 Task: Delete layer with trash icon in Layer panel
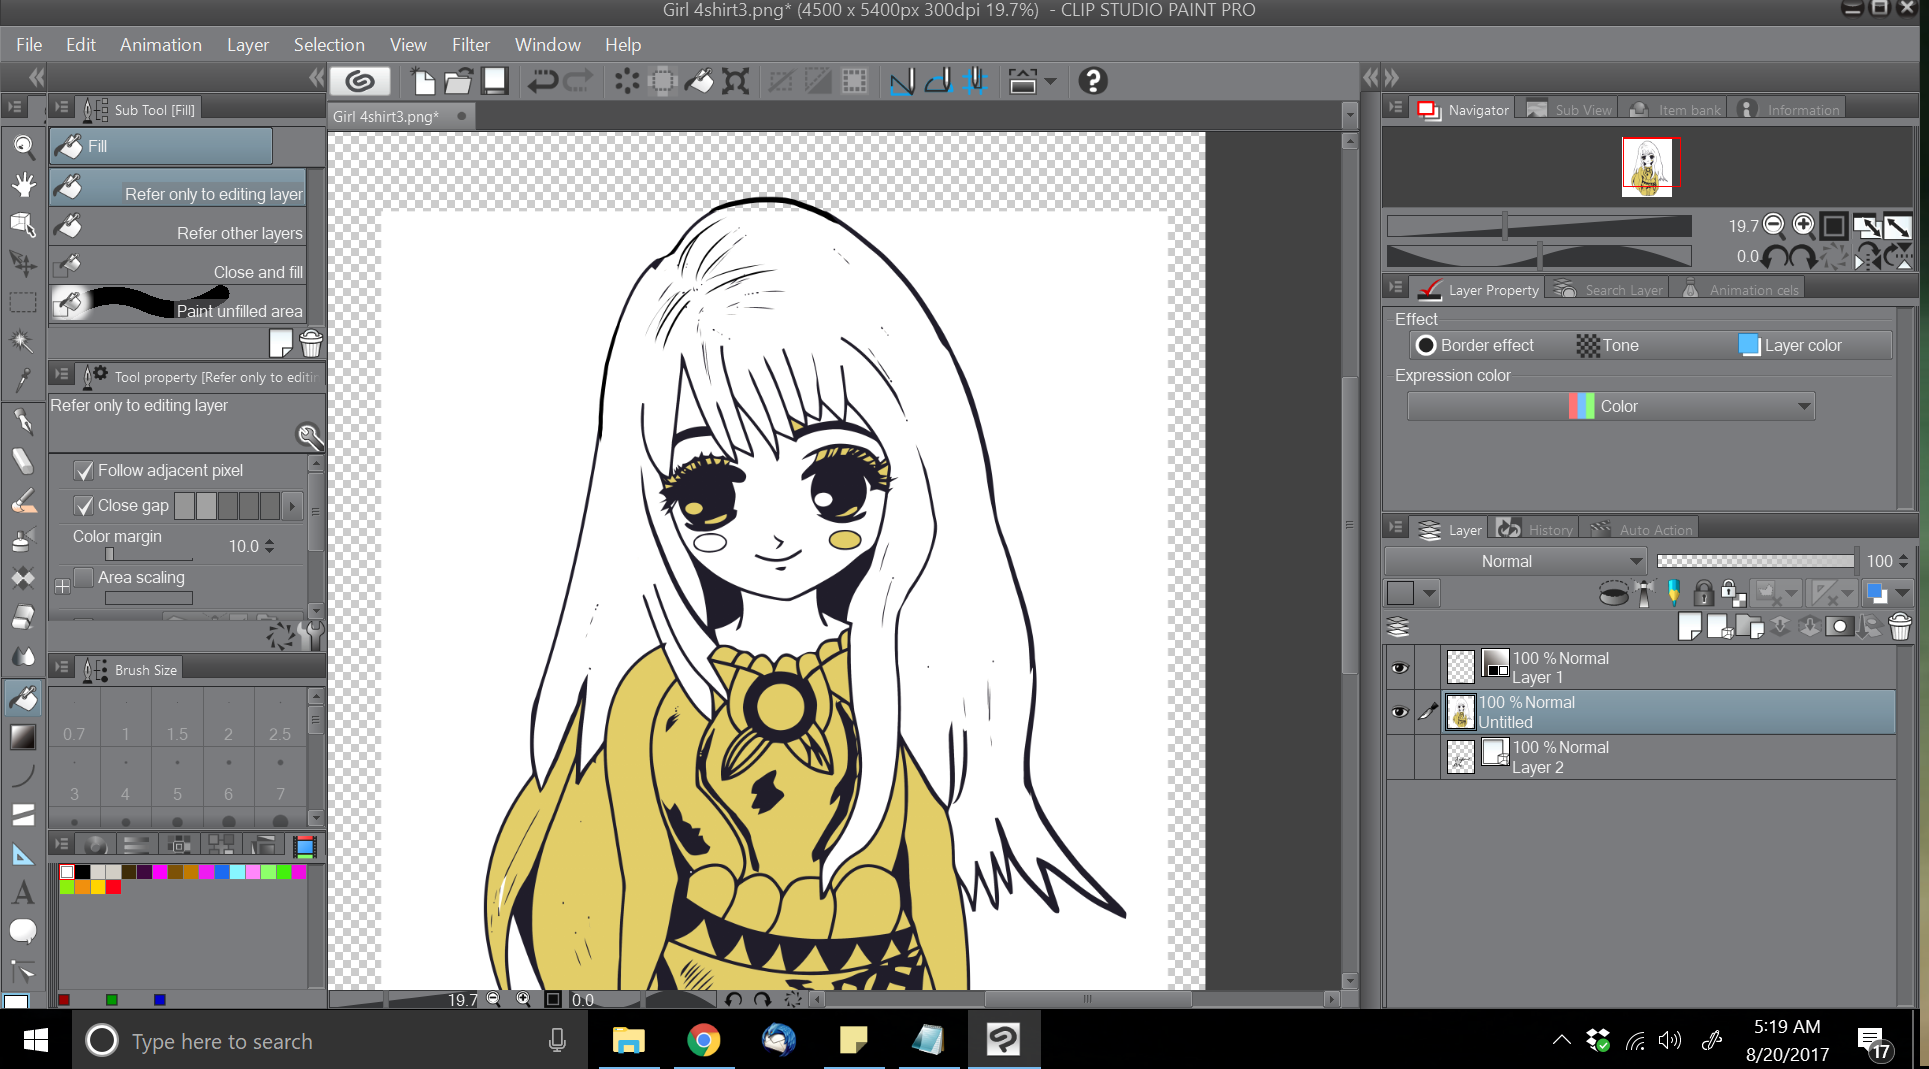1900,627
